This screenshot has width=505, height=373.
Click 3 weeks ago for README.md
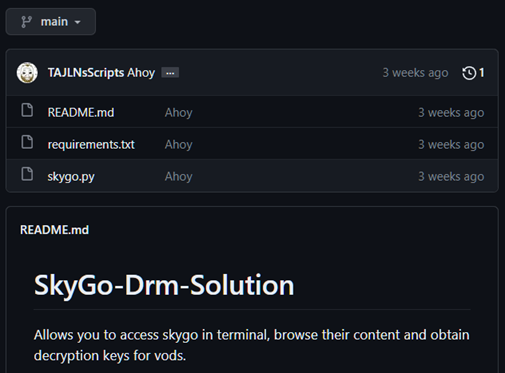click(451, 113)
